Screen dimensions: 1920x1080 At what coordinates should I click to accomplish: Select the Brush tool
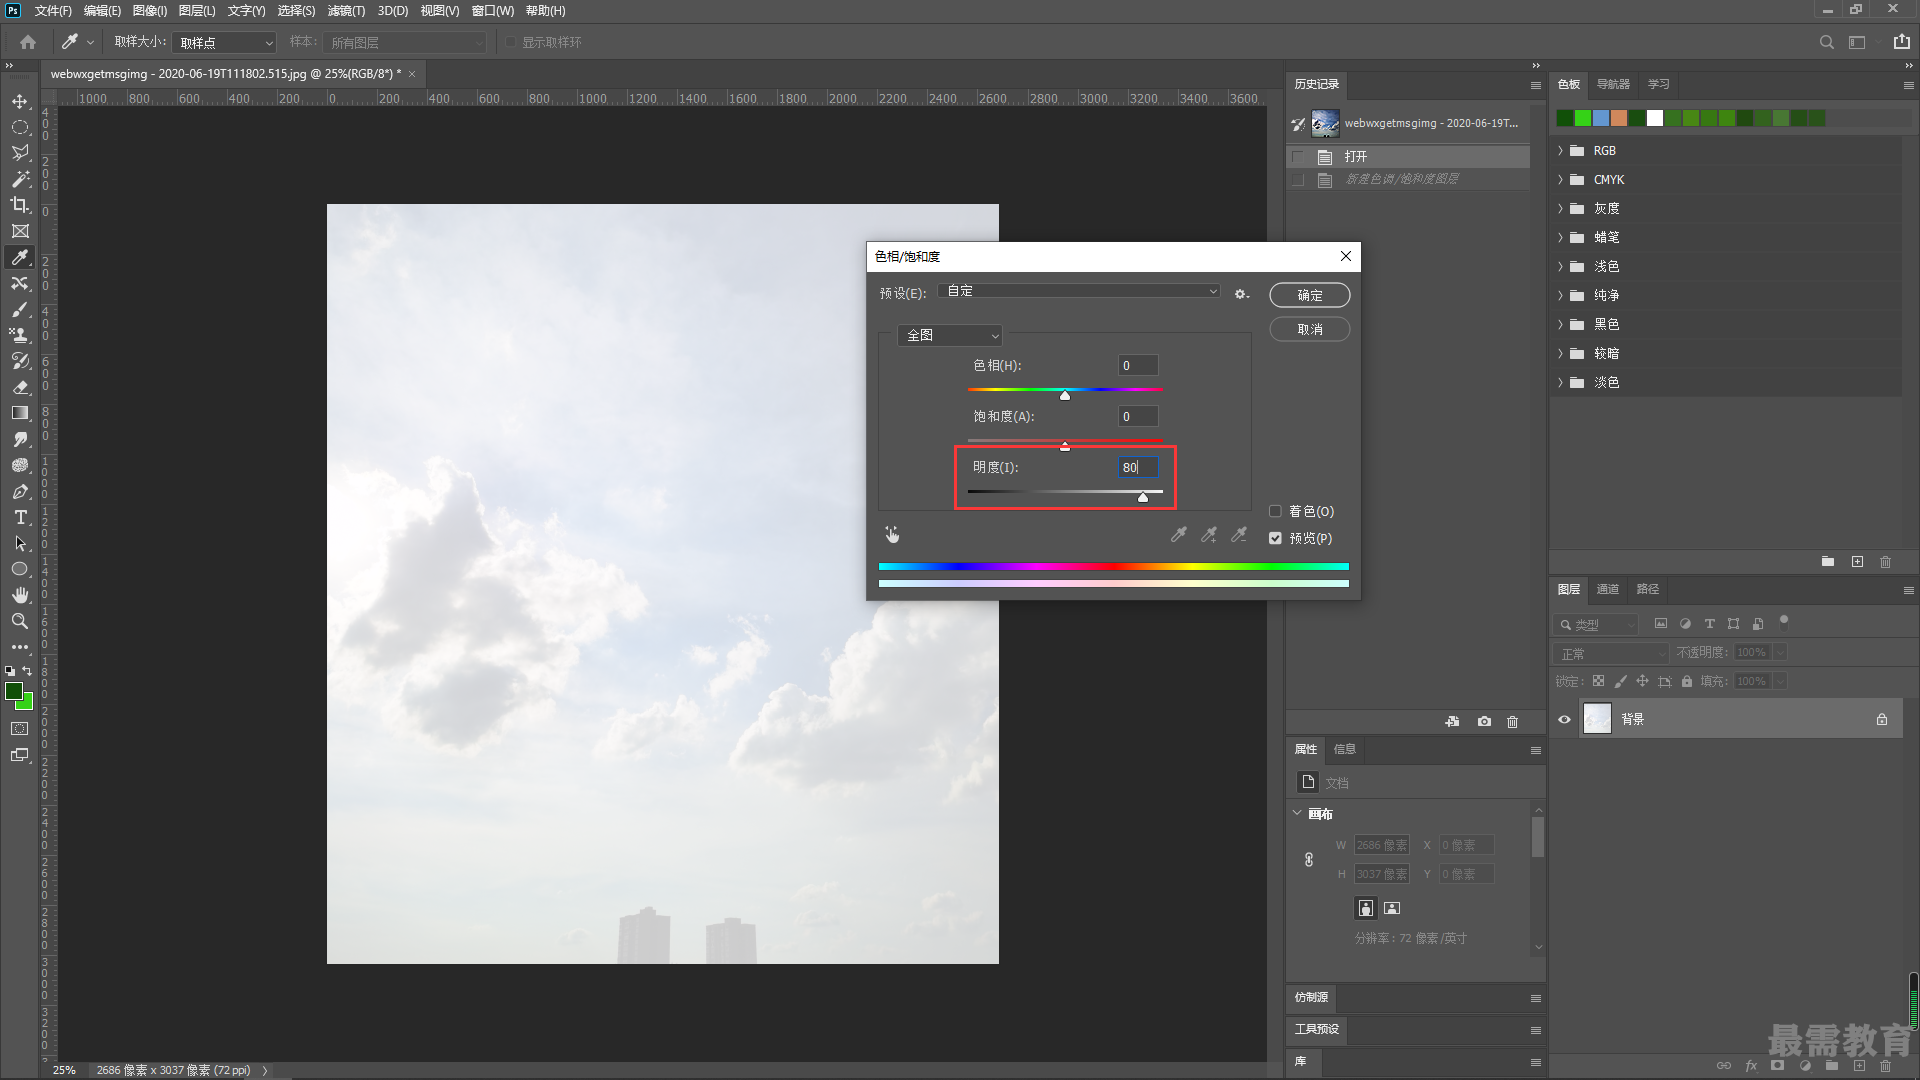[20, 309]
